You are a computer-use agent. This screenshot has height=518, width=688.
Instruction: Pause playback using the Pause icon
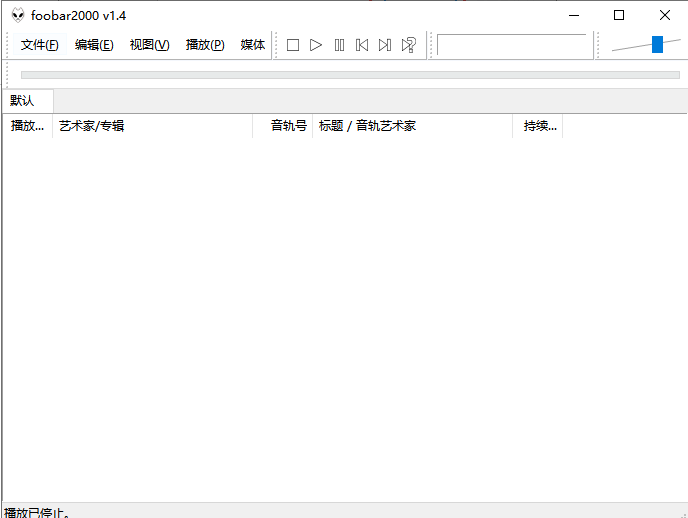[x=339, y=45]
